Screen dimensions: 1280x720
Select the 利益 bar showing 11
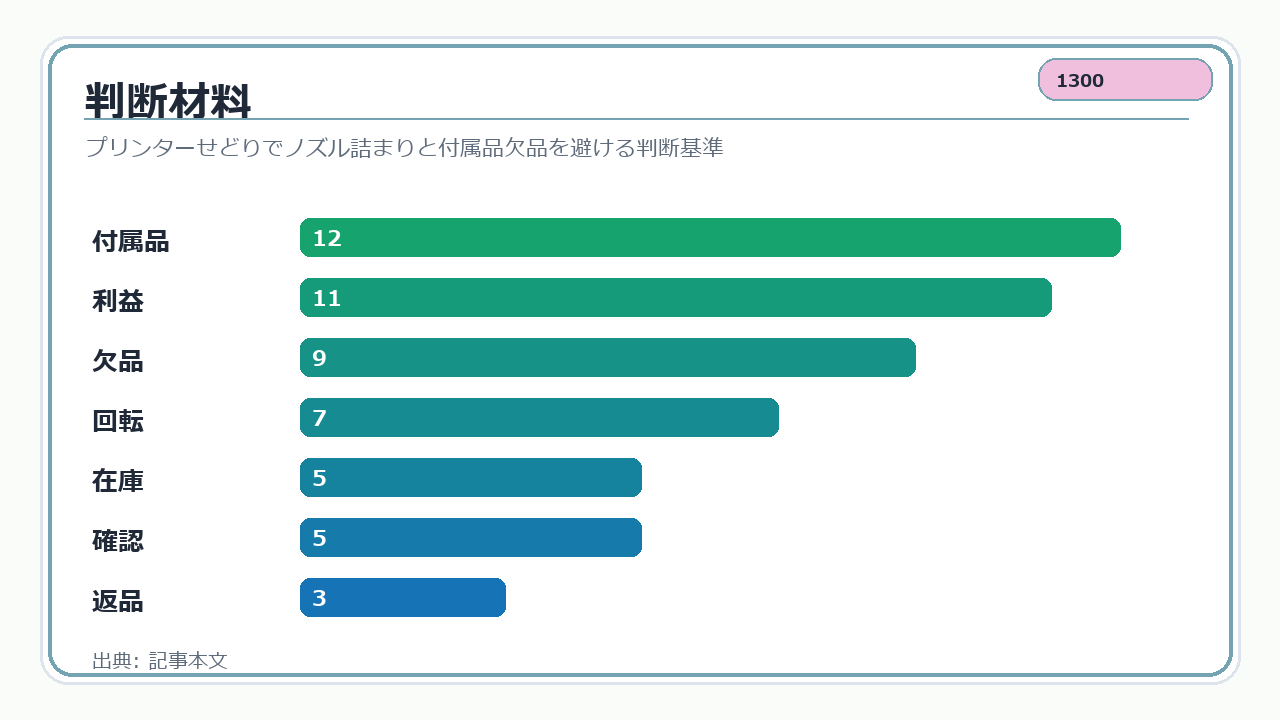tap(676, 298)
